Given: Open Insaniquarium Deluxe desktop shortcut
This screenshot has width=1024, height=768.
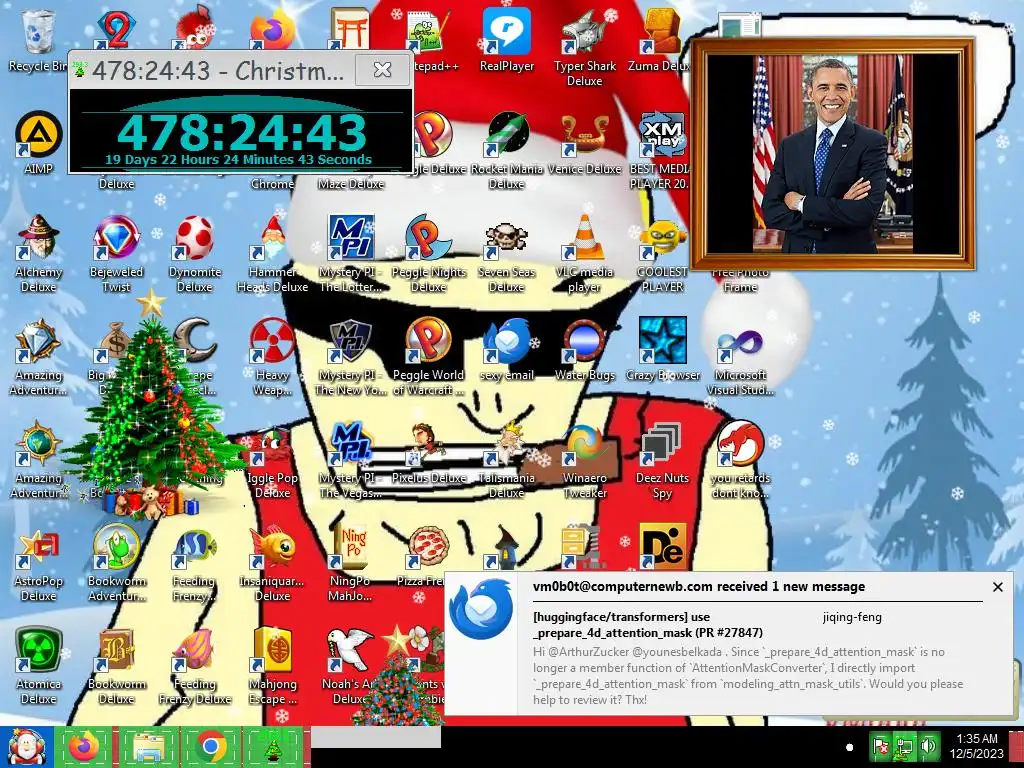Looking at the screenshot, I should (272, 563).
